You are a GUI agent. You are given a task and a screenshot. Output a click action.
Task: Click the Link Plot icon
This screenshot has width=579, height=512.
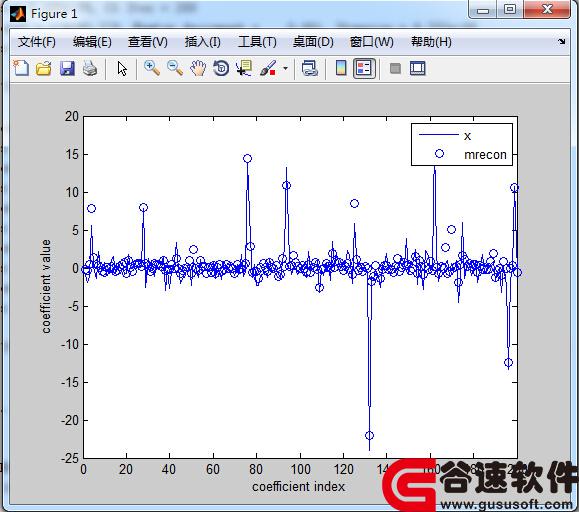pos(309,69)
